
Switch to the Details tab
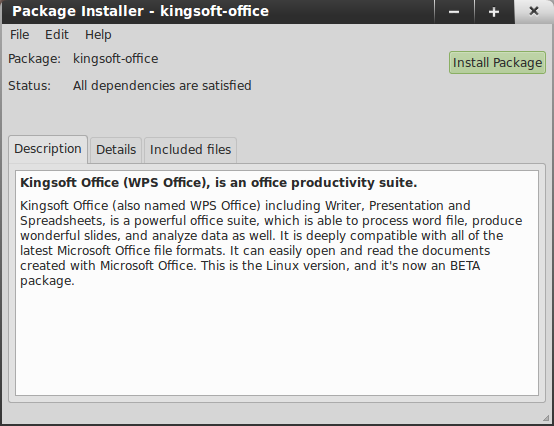click(116, 150)
